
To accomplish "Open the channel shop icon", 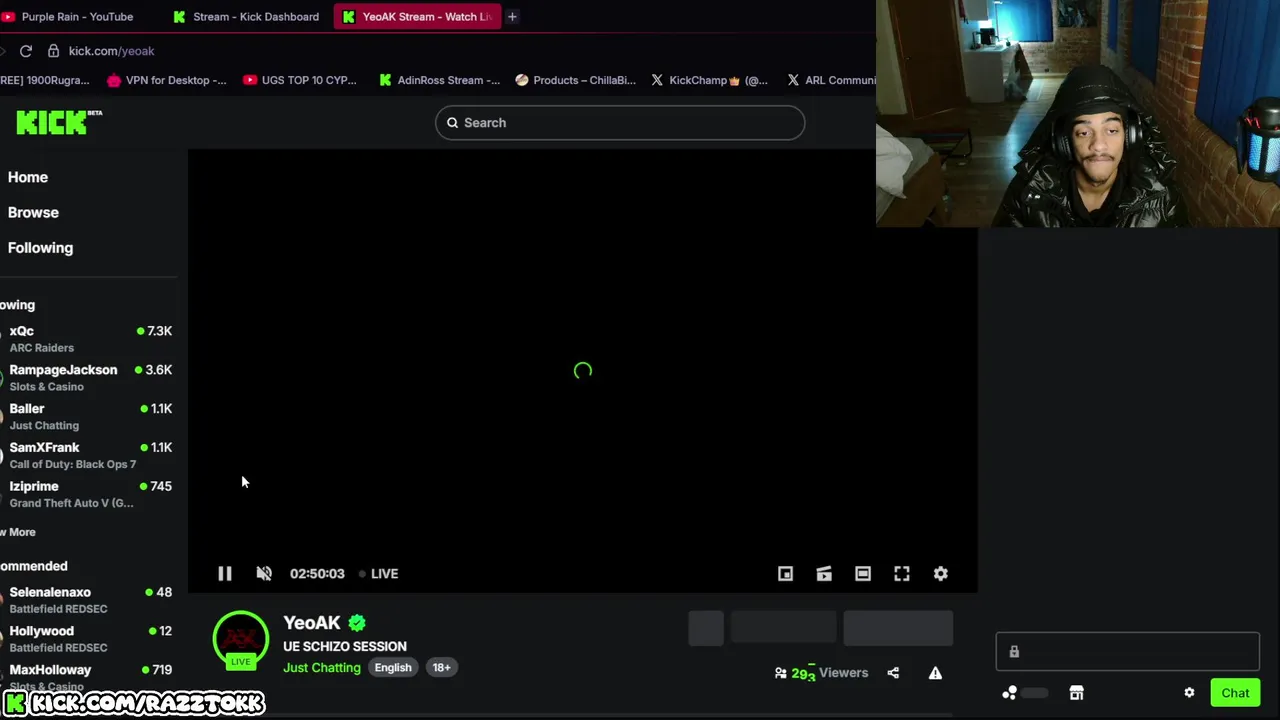I will point(1076,692).
